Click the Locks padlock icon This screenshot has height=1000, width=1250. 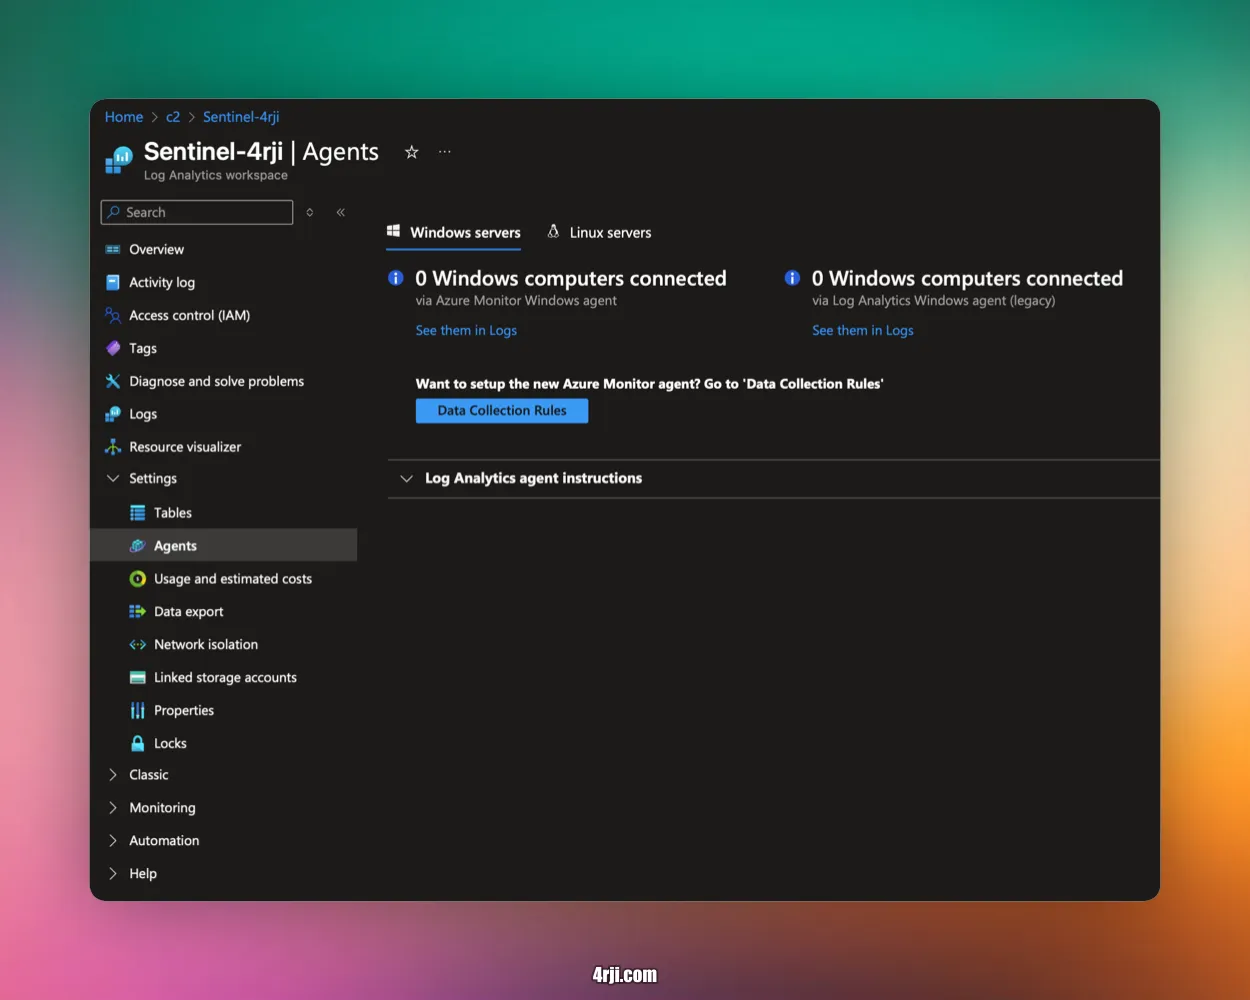pyautogui.click(x=138, y=743)
